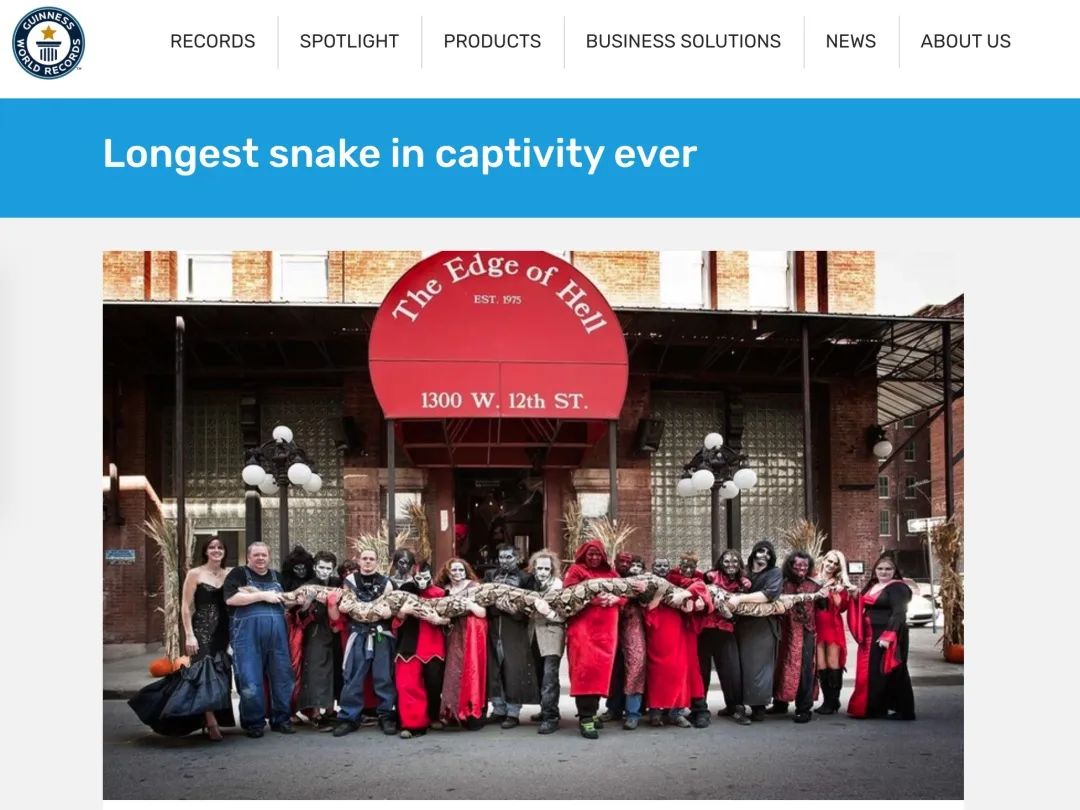Click 'The Edge of Hell' text on the awning
The width and height of the screenshot is (1080, 810).
(499, 289)
